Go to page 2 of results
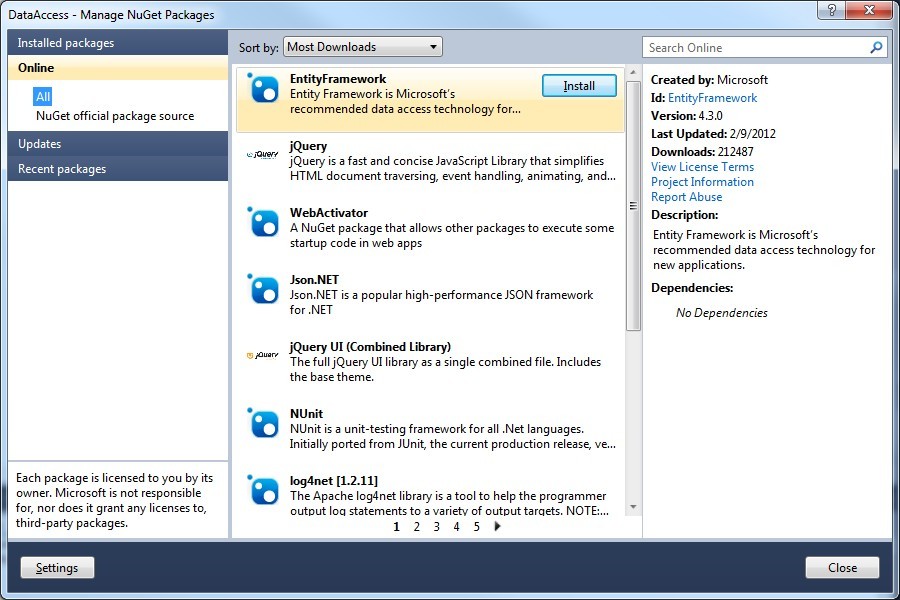This screenshot has height=600, width=900. (417, 527)
